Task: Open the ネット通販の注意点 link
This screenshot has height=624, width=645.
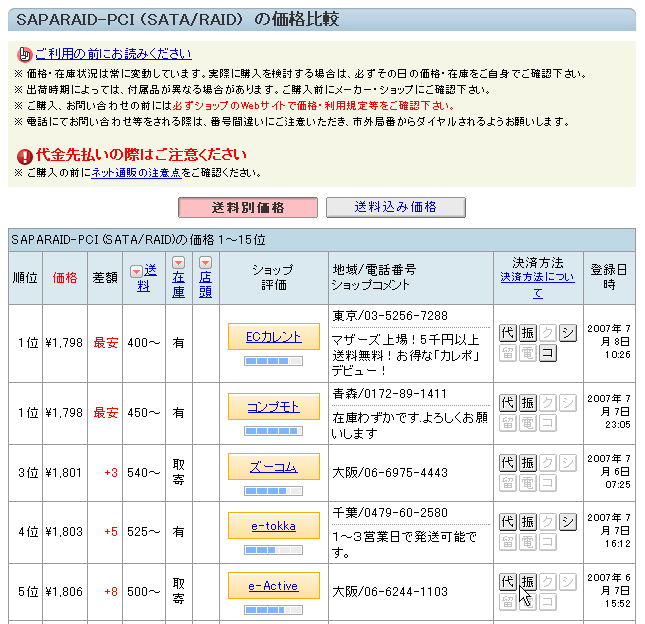Action: click(x=136, y=172)
